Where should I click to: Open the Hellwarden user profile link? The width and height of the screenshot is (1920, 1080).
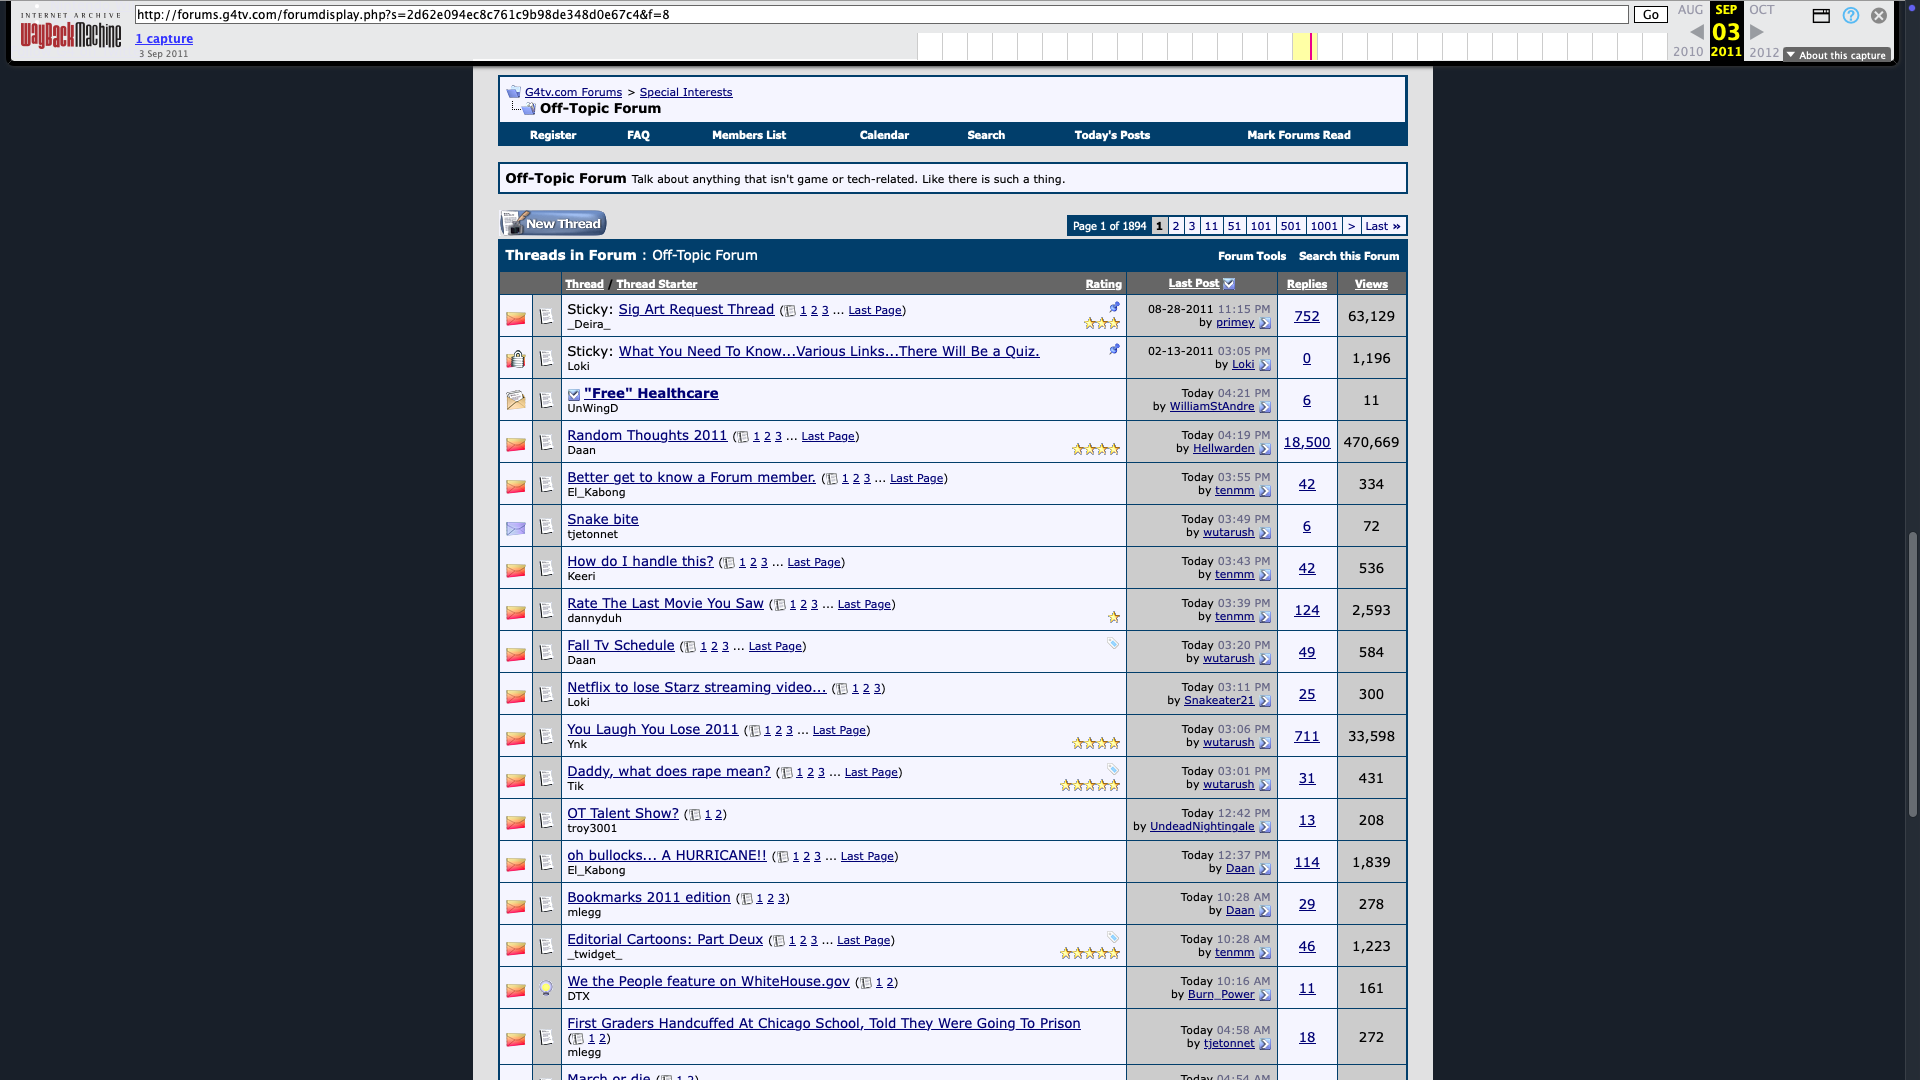[x=1223, y=449]
